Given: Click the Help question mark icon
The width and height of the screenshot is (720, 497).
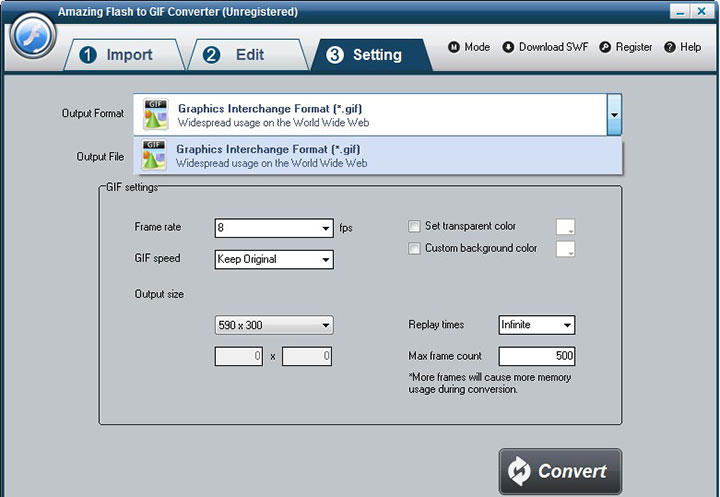Looking at the screenshot, I should (x=670, y=47).
